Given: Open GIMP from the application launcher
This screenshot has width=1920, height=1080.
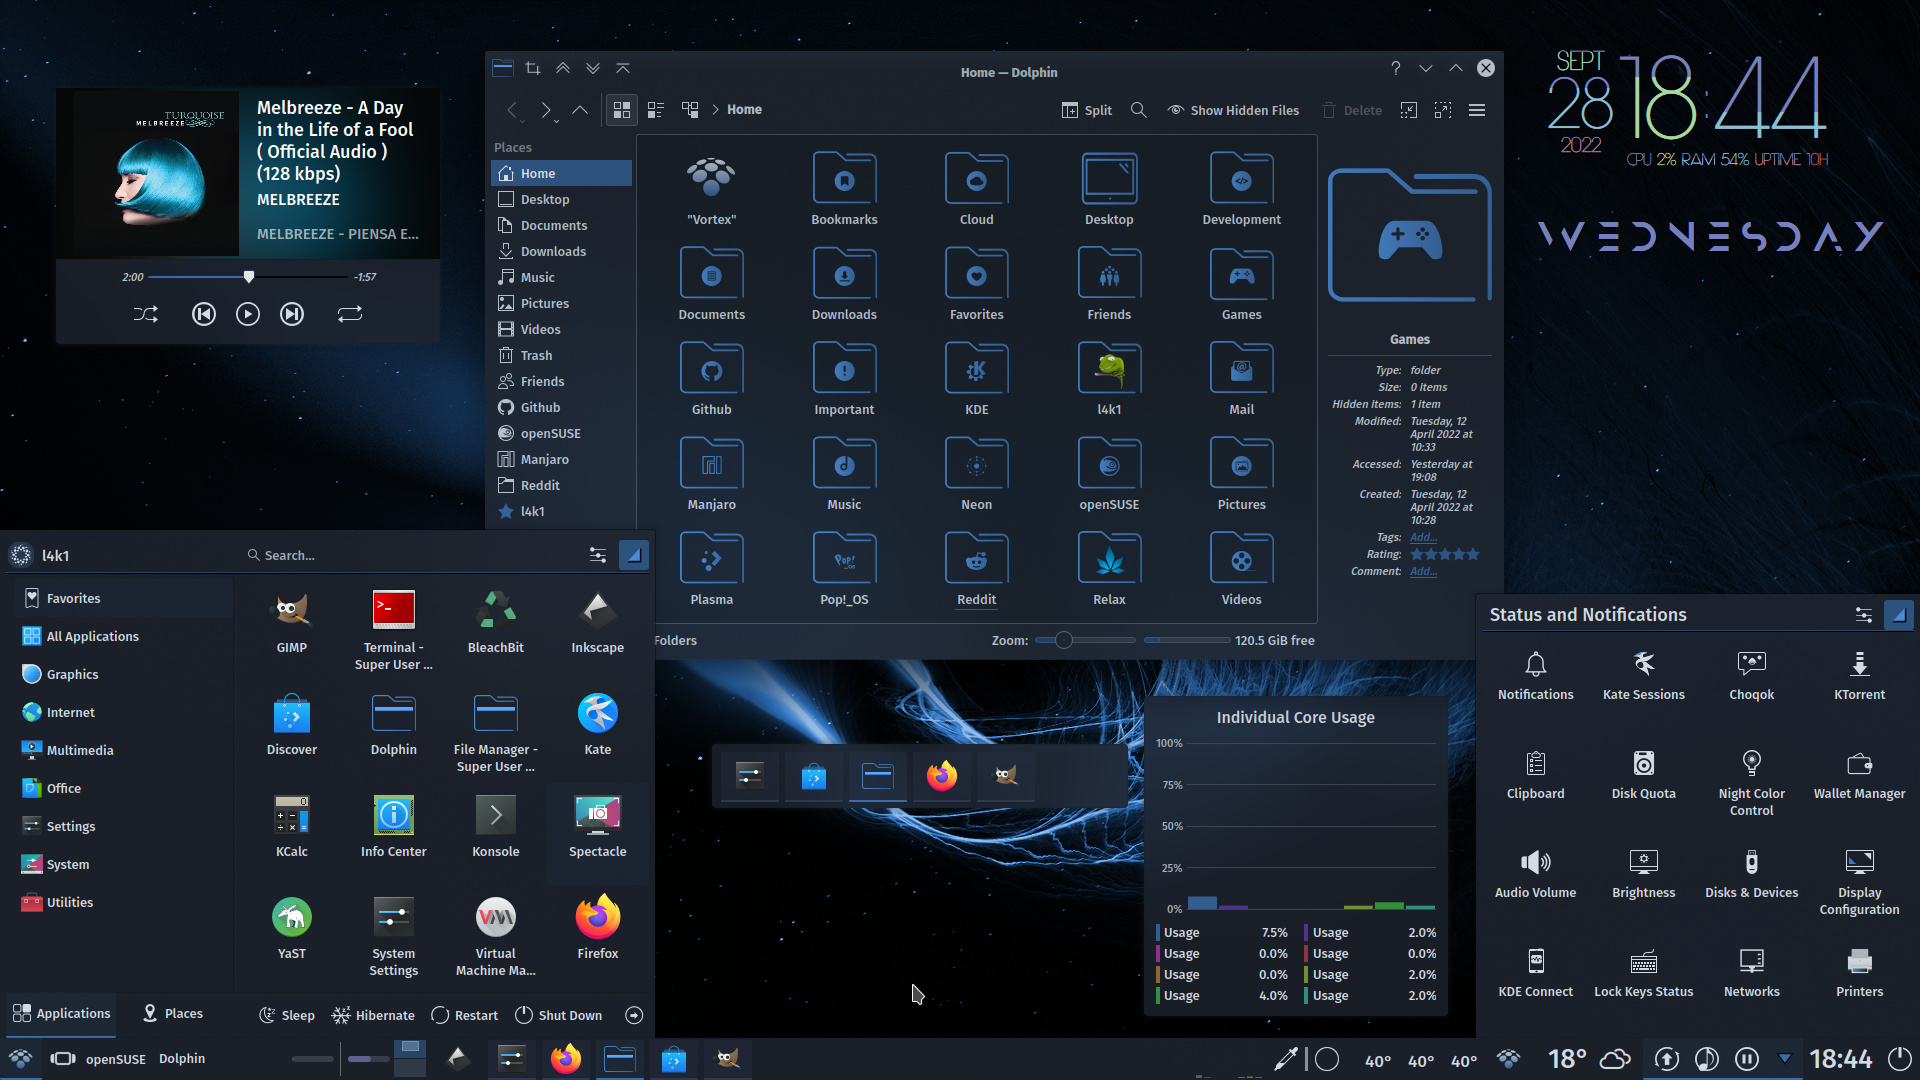Looking at the screenshot, I should tap(291, 622).
